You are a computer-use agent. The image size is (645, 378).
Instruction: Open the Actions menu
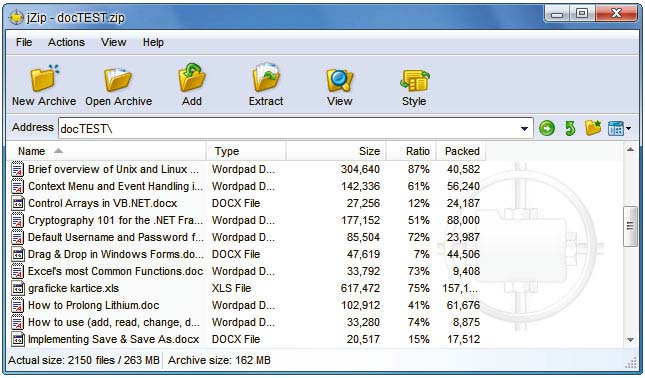tap(66, 42)
